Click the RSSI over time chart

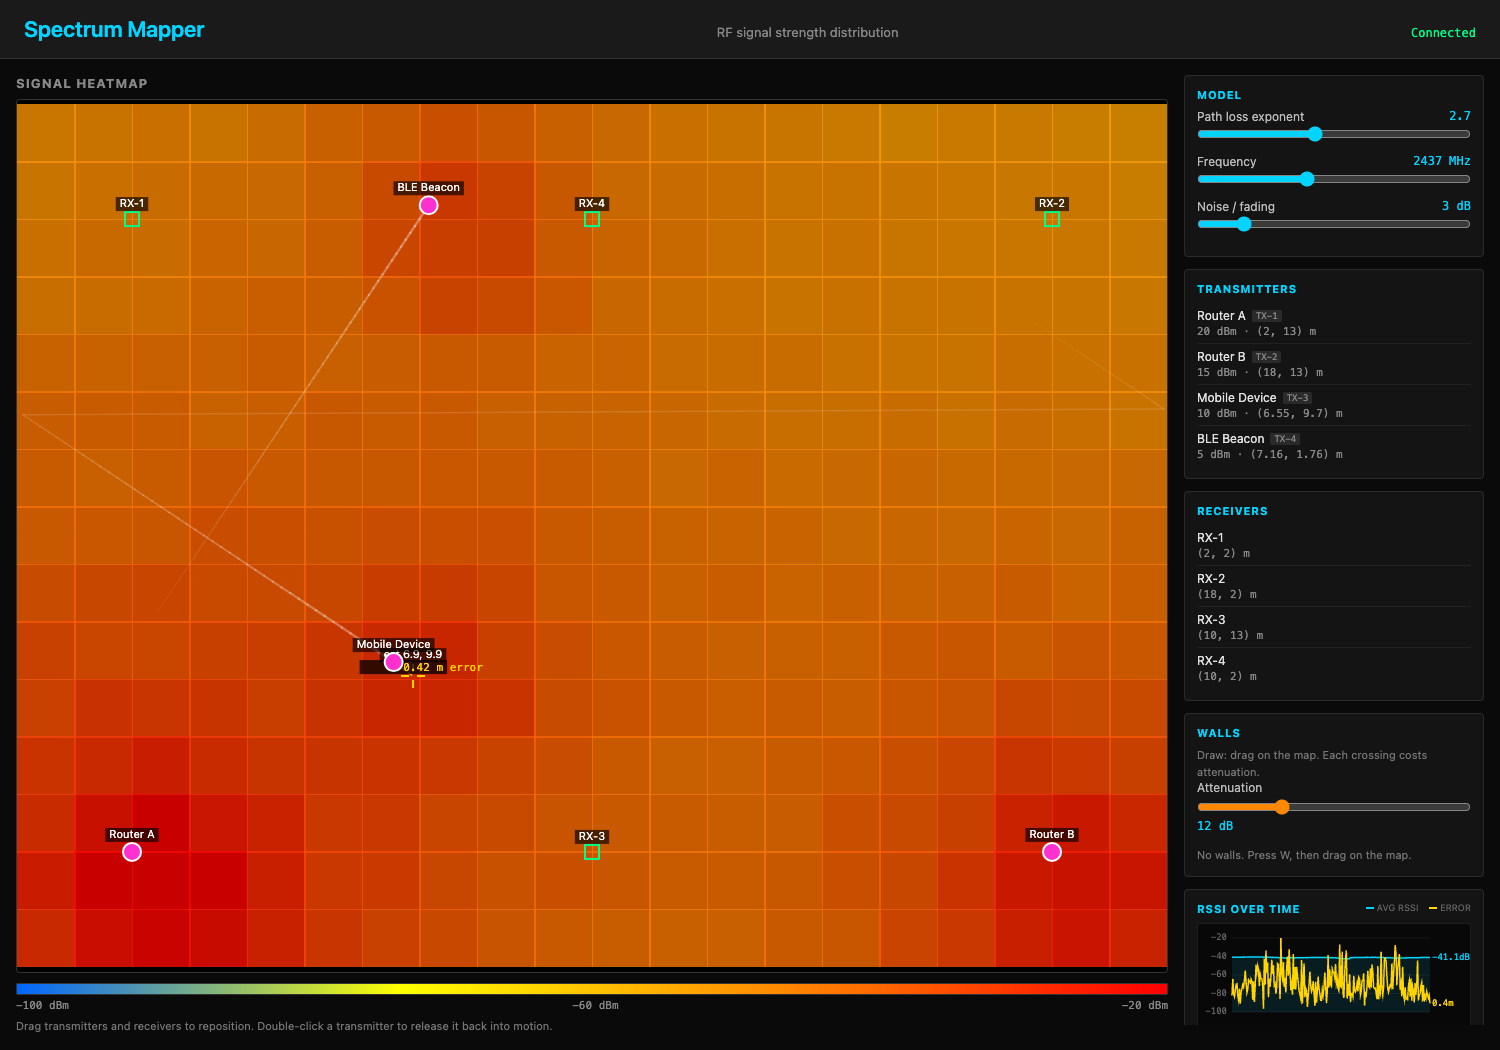point(1334,972)
